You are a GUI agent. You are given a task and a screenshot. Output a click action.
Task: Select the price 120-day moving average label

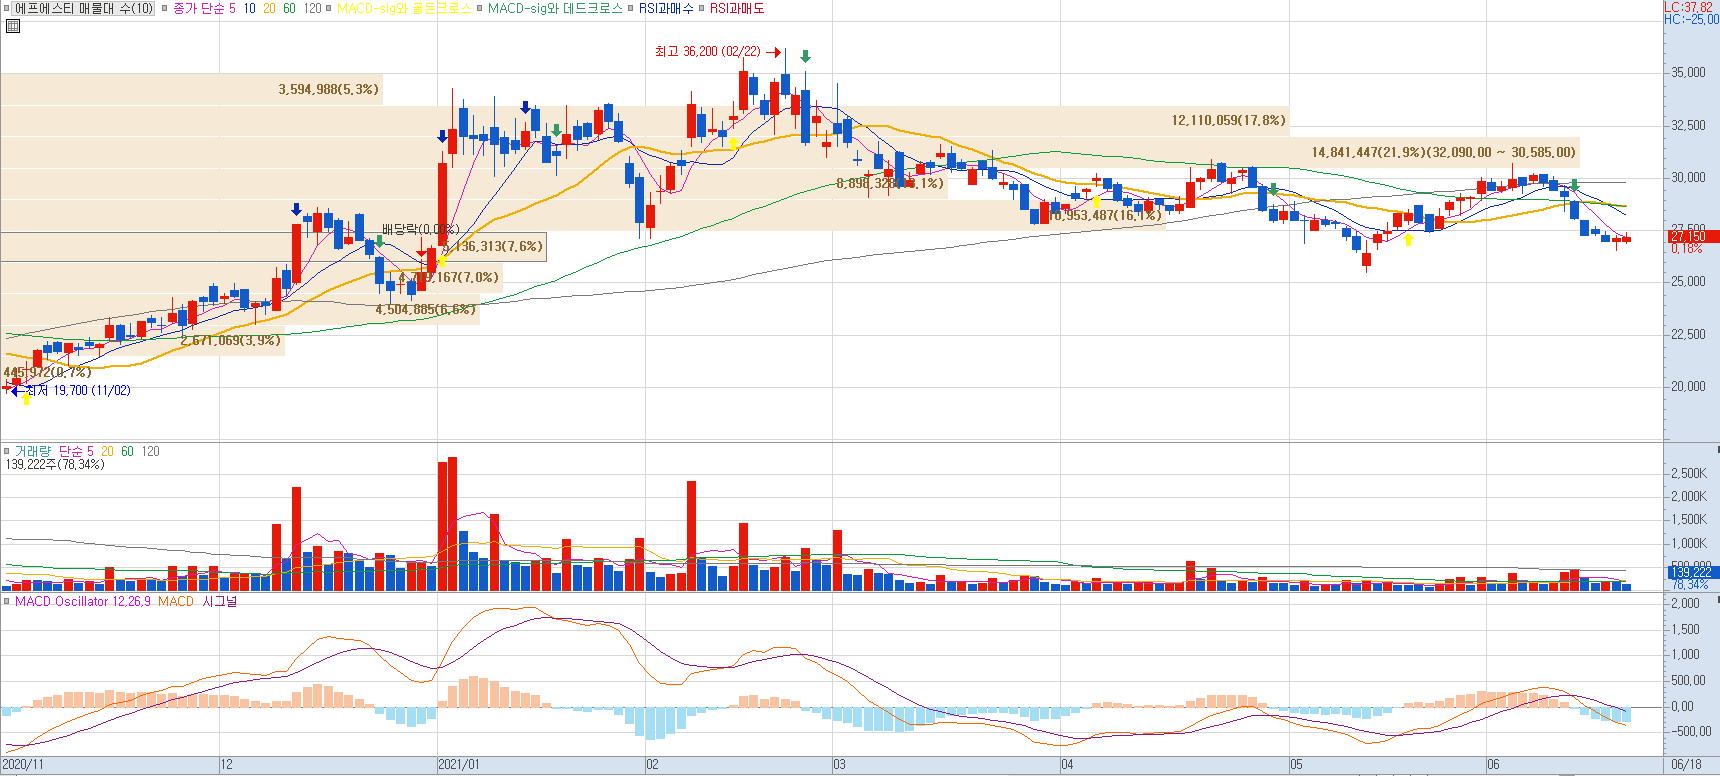[312, 8]
